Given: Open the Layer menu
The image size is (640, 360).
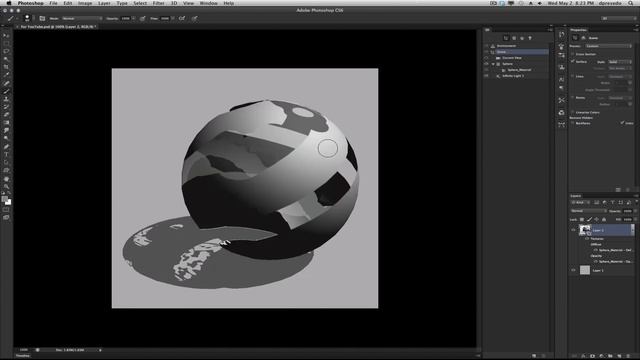Looking at the screenshot, I should coord(104,3).
